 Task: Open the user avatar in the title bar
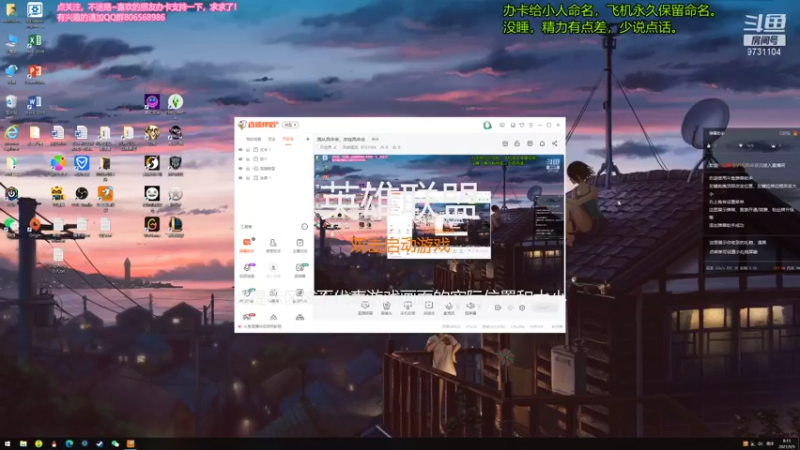pyautogui.click(x=487, y=125)
